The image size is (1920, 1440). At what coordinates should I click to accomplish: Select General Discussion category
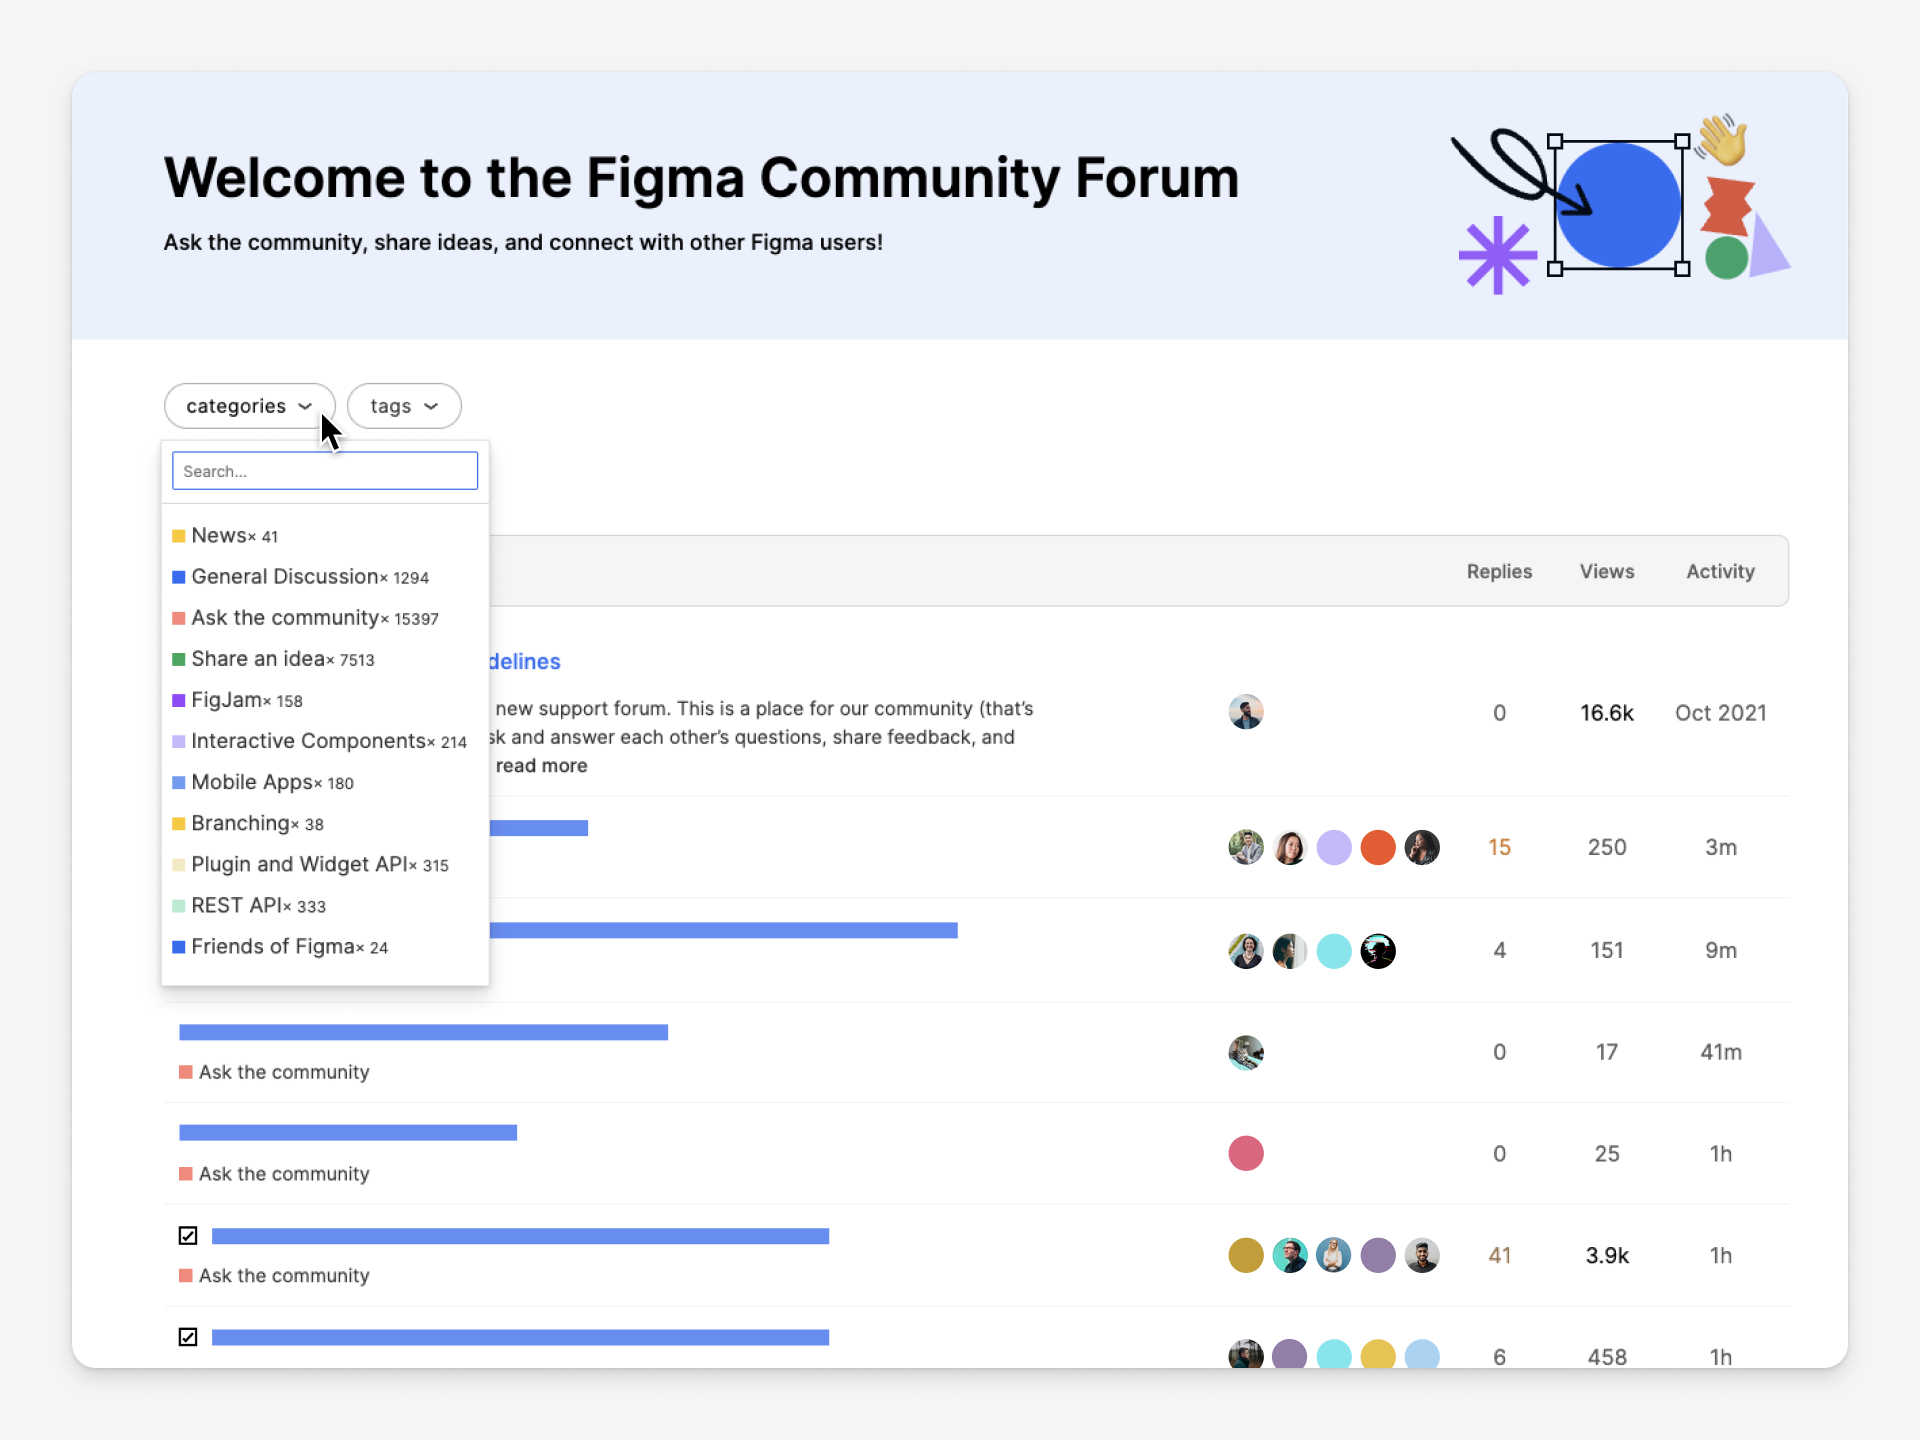[300, 577]
